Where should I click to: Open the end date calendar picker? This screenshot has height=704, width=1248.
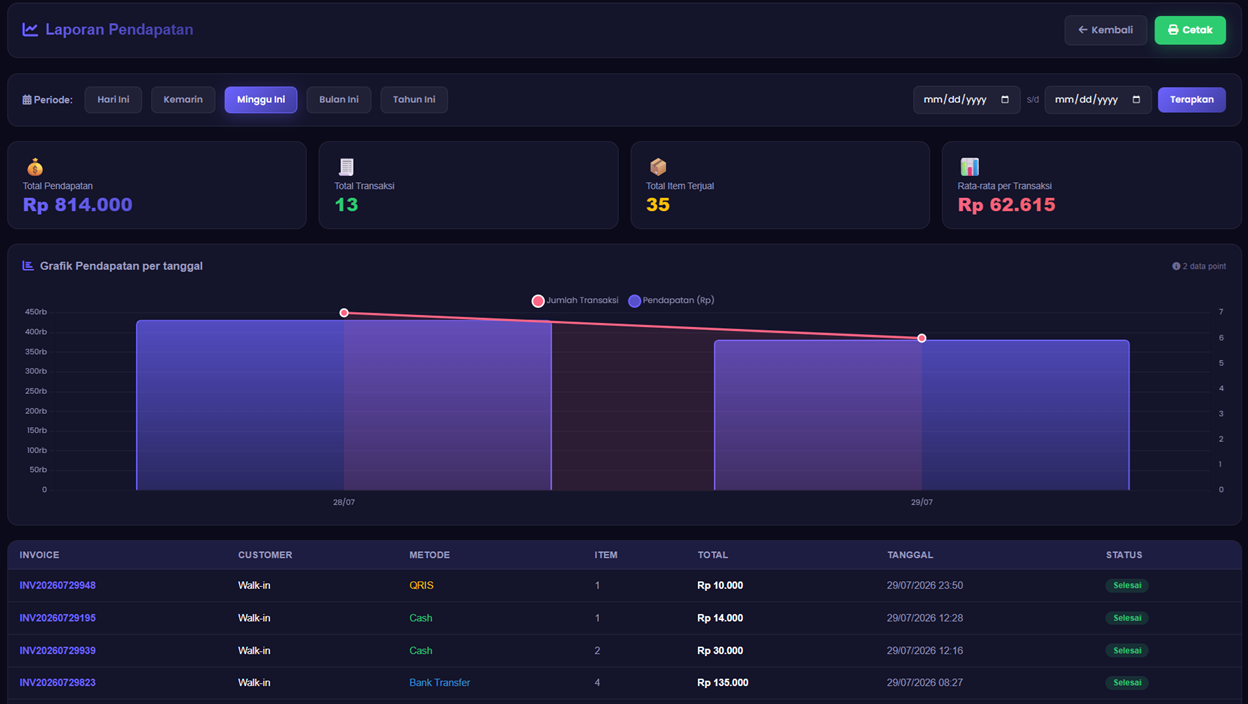(1136, 100)
